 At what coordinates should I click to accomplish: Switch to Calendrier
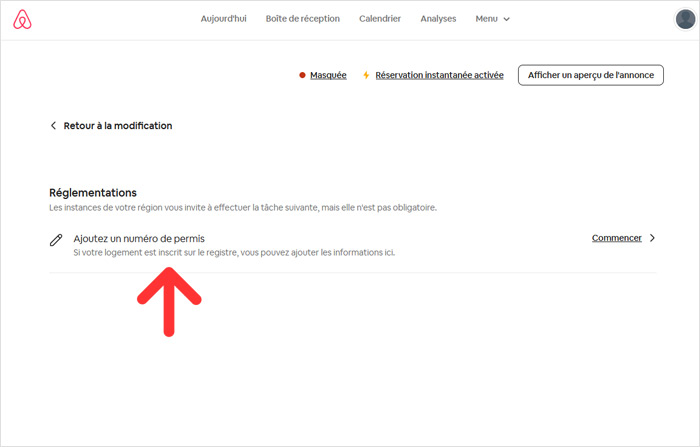point(380,19)
